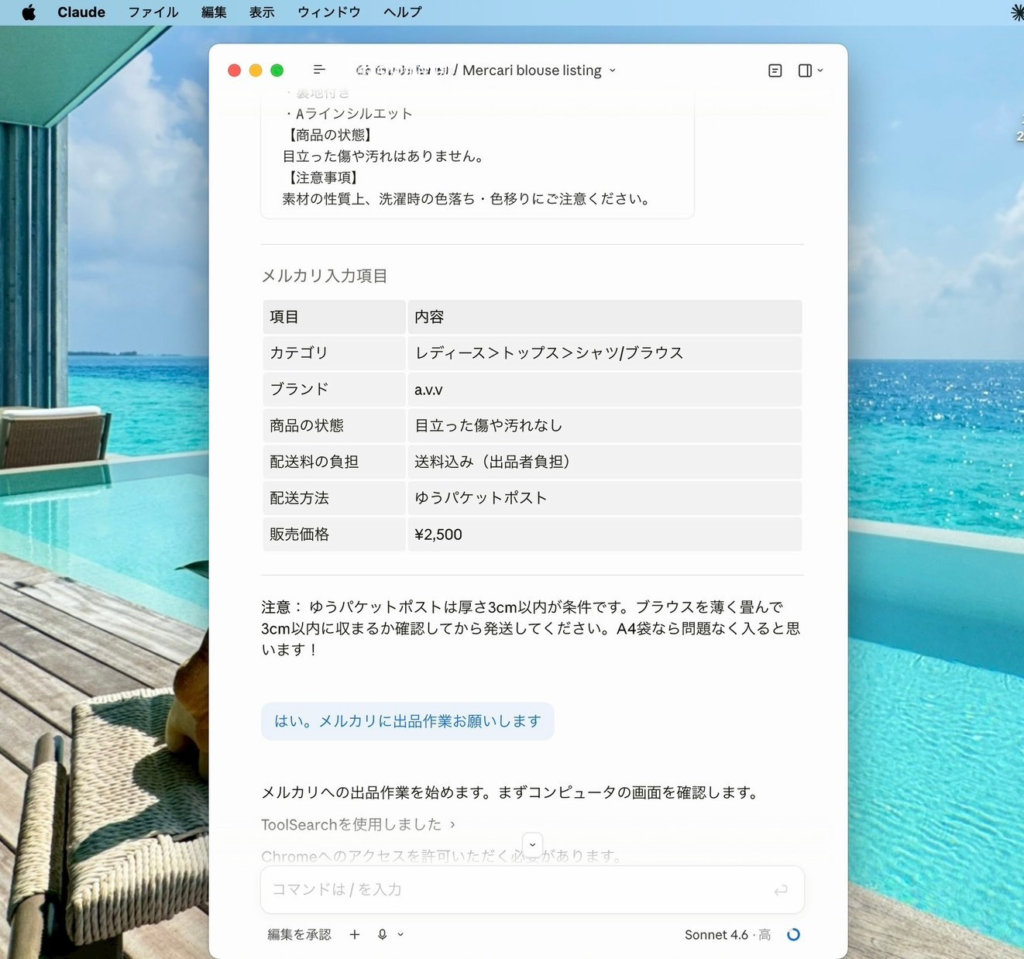Click the 【注意事項】 heading in the description
Viewport: 1024px width, 959px height.
click(x=322, y=178)
